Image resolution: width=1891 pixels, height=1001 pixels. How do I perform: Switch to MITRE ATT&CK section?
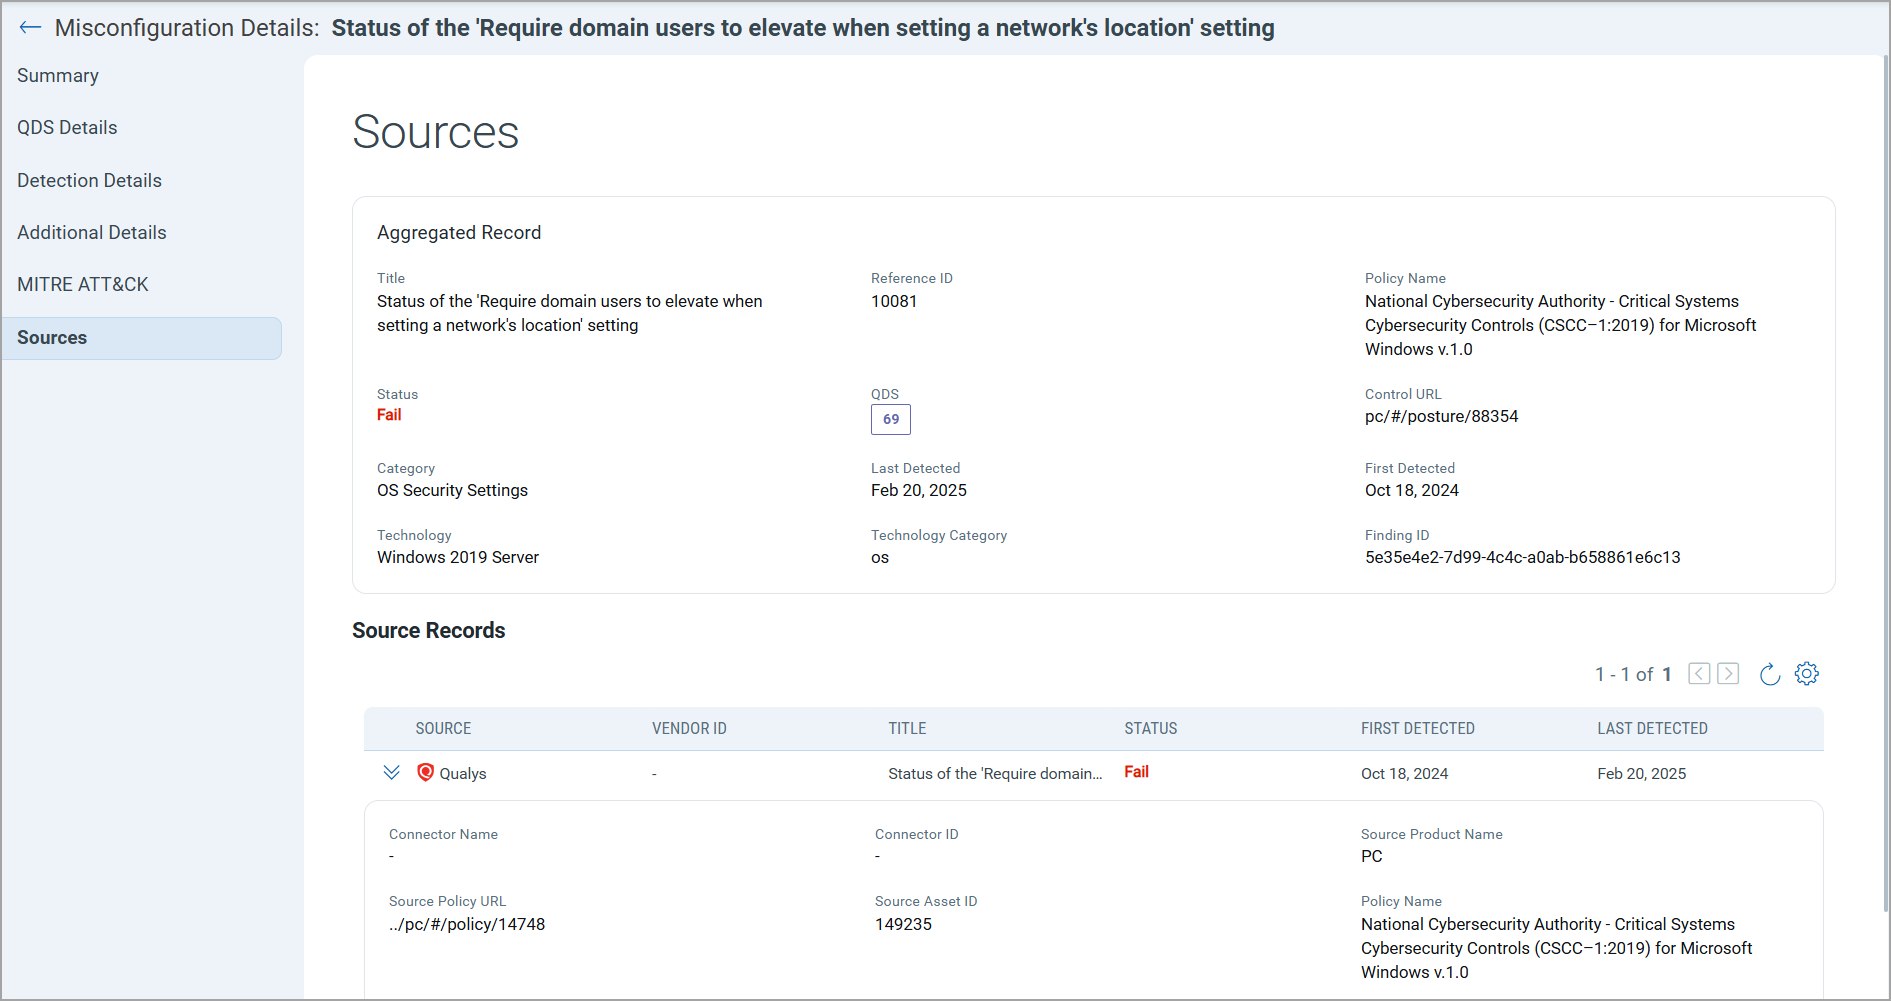[83, 285]
